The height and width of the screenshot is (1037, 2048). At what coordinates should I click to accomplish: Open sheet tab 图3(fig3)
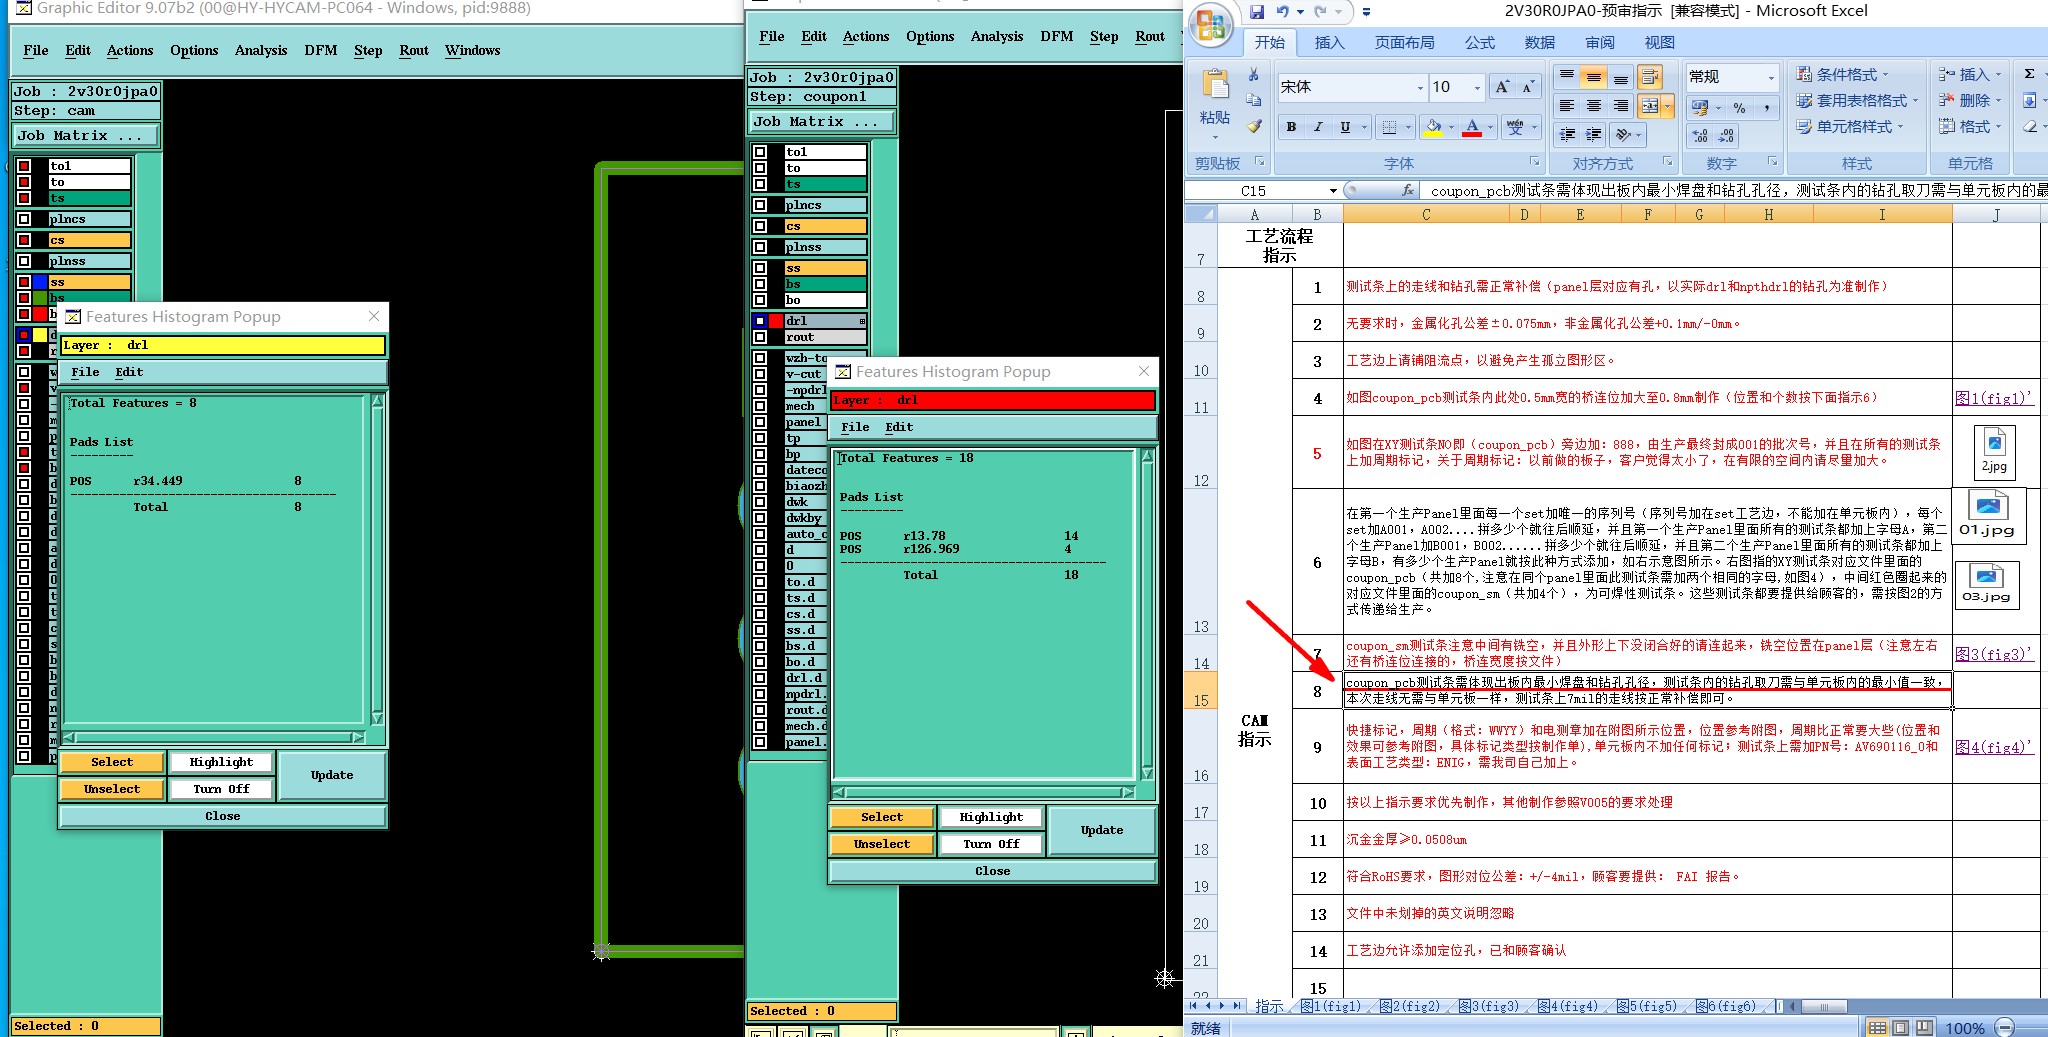coord(1490,1006)
